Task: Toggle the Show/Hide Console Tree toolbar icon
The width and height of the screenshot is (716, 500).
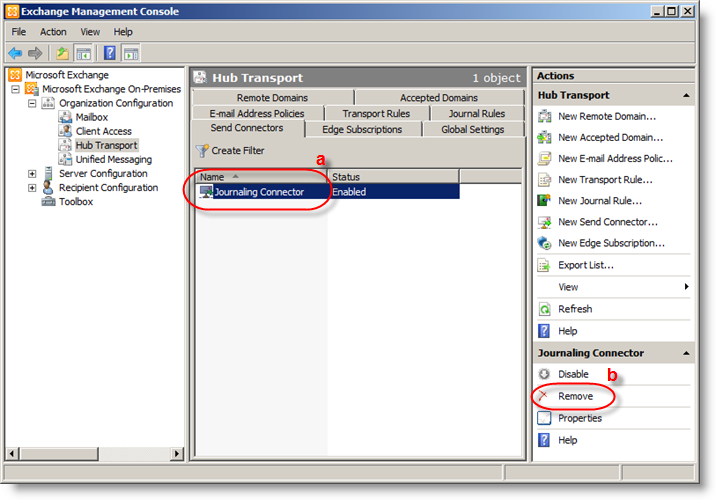Action: [83, 53]
